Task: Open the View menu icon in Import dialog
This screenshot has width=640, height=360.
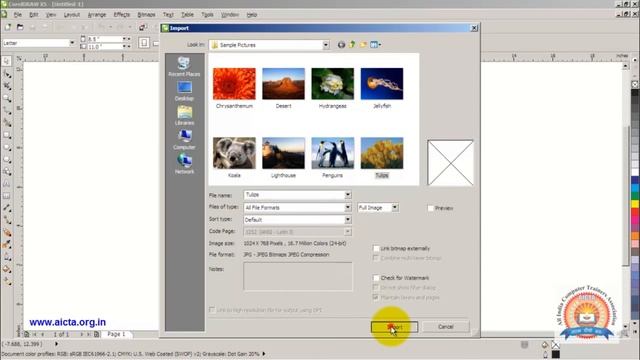Action: pyautogui.click(x=375, y=44)
